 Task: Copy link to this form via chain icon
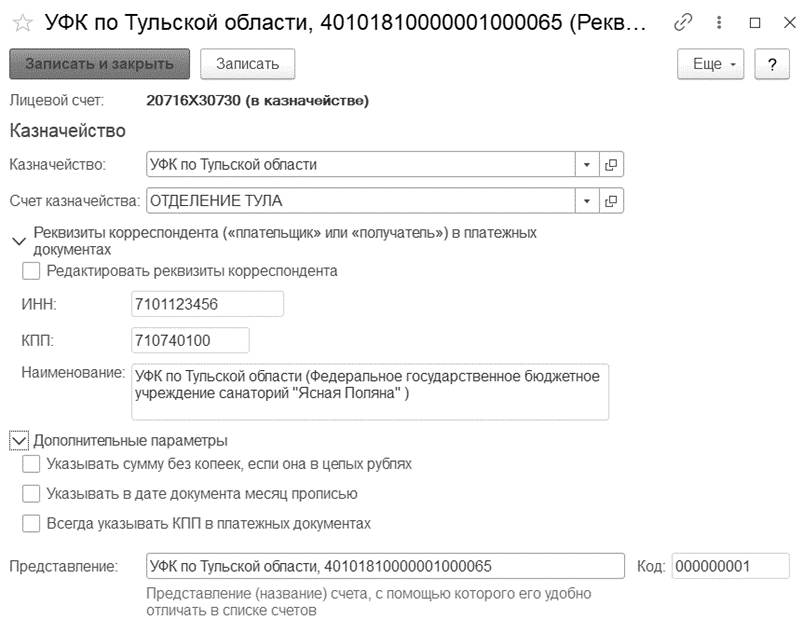(x=683, y=23)
